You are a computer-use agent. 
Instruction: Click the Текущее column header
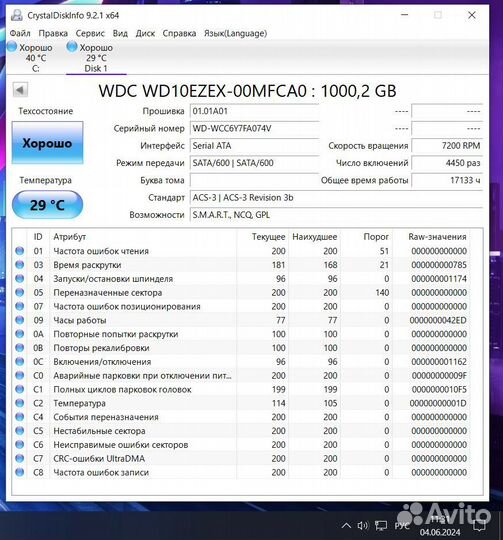(269, 237)
